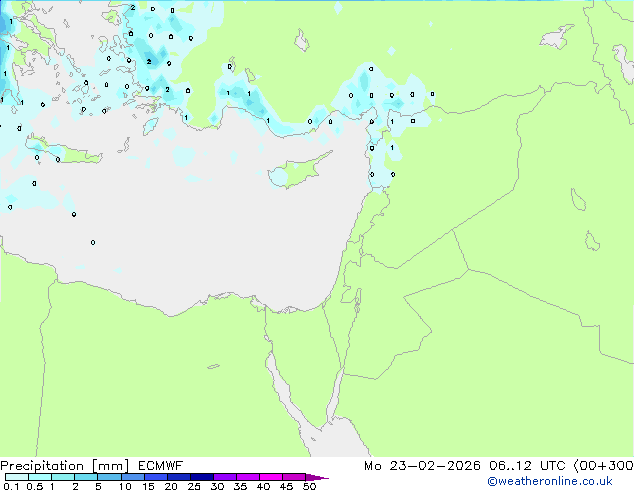Click the legend value '25'
Viewport: 634px width, 490px height.
[194, 486]
